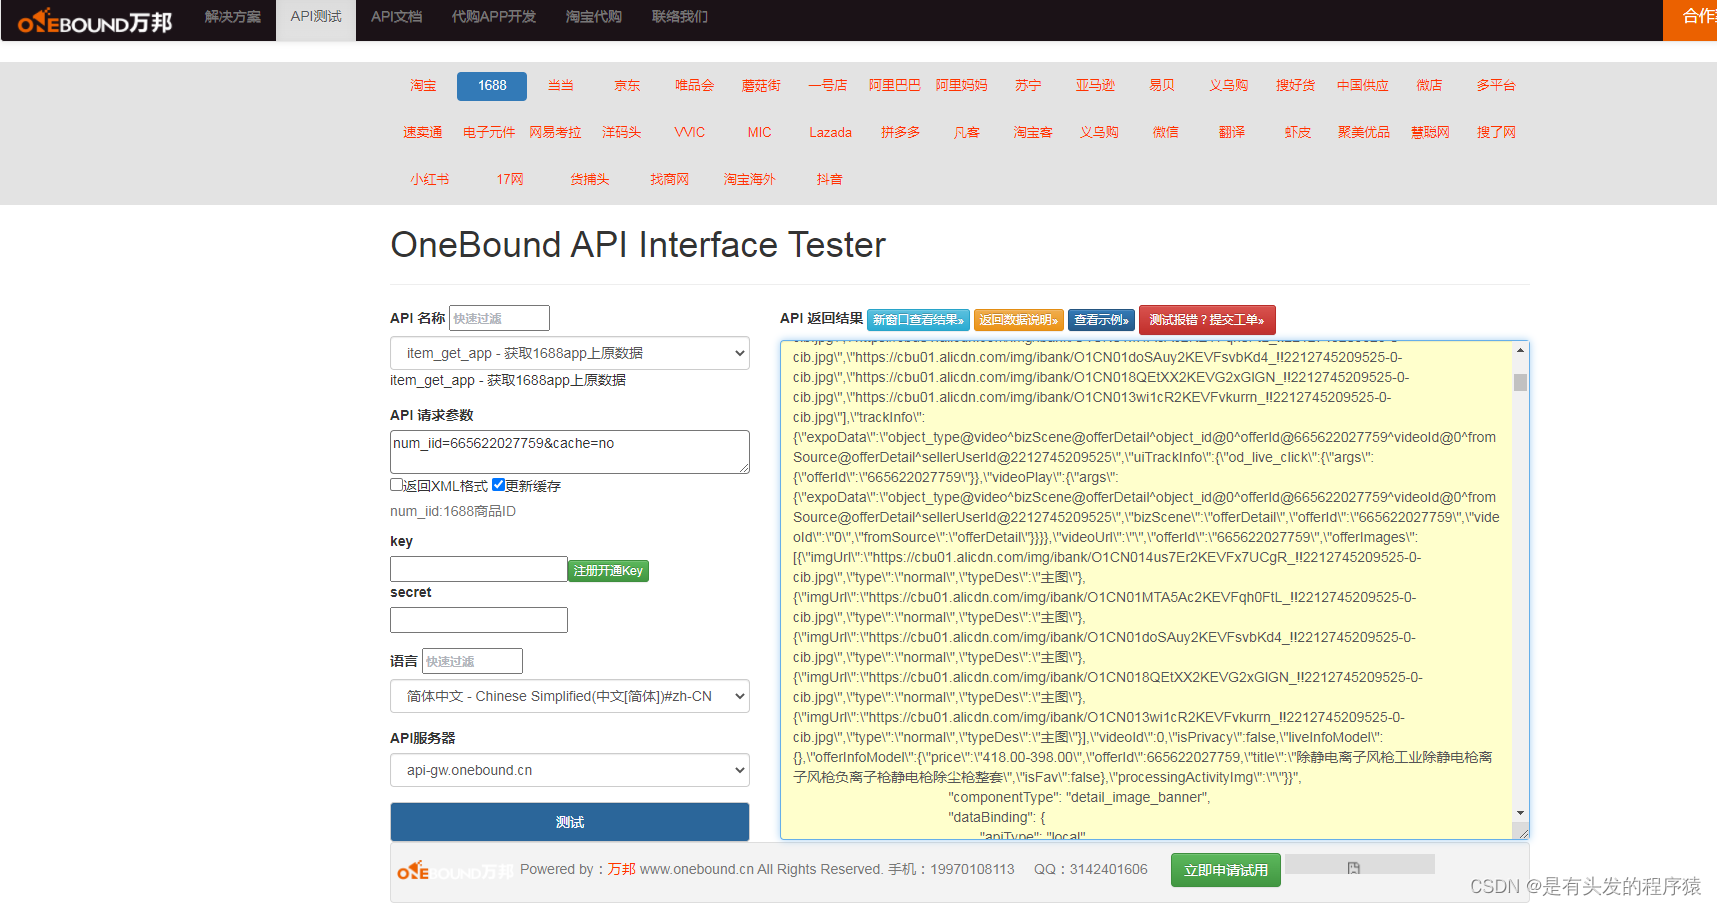Select the 淘宝海外 platform link
The image size is (1717, 906).
click(749, 180)
